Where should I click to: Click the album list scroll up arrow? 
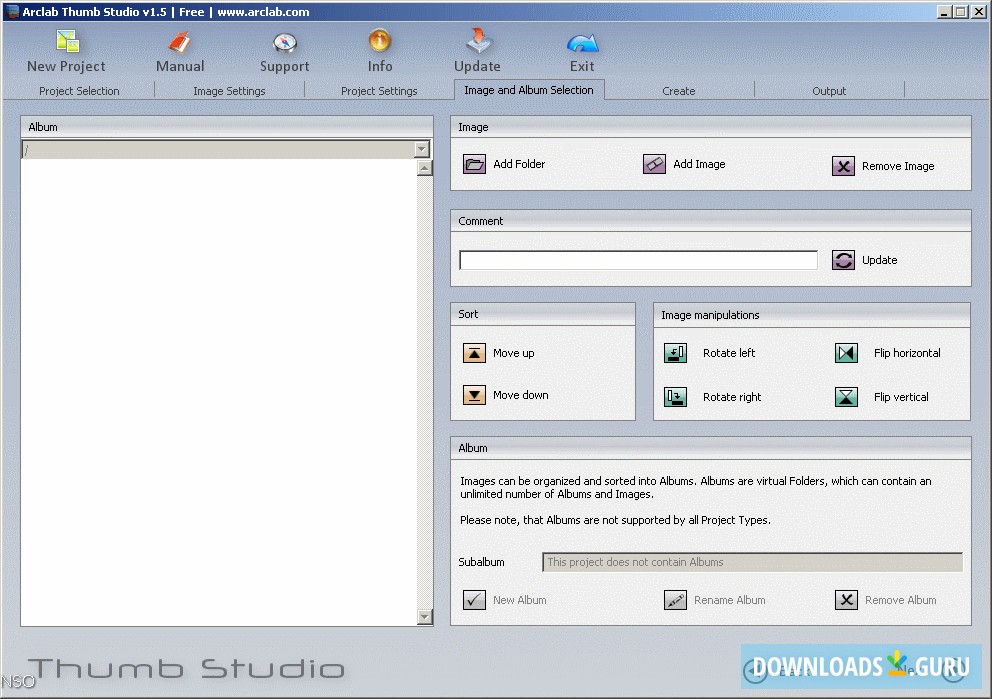[x=425, y=168]
